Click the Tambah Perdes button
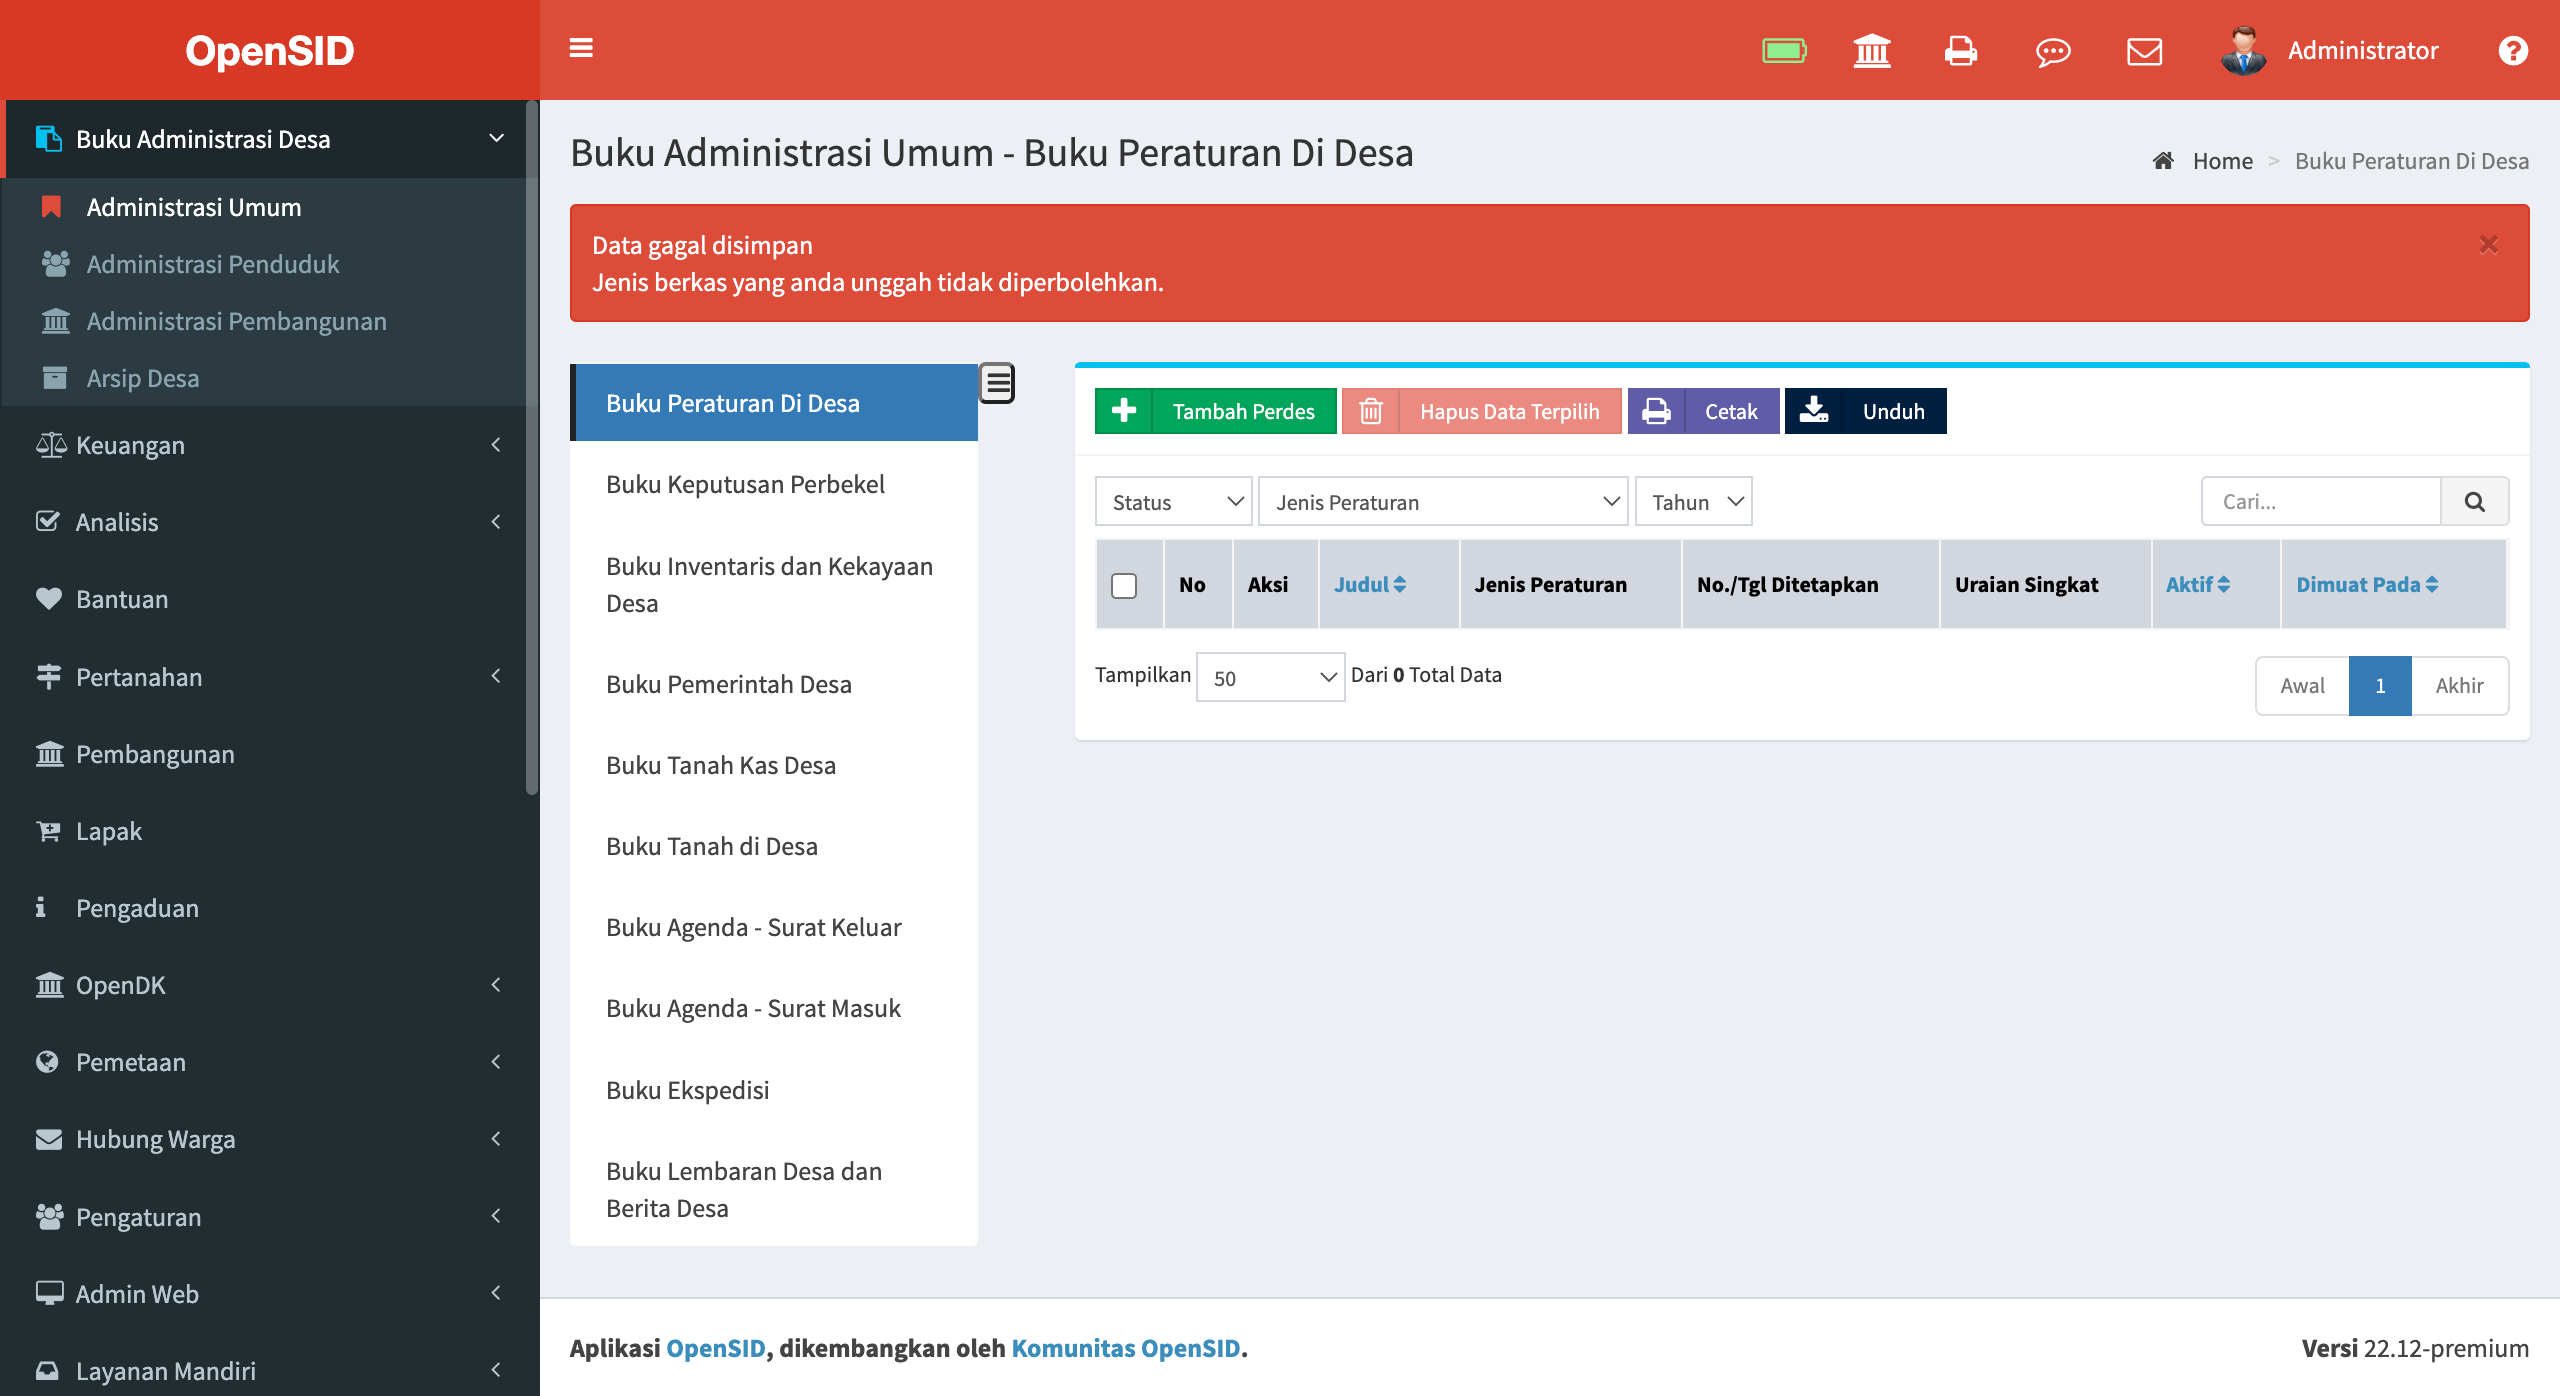The height and width of the screenshot is (1396, 2560). tap(1215, 411)
